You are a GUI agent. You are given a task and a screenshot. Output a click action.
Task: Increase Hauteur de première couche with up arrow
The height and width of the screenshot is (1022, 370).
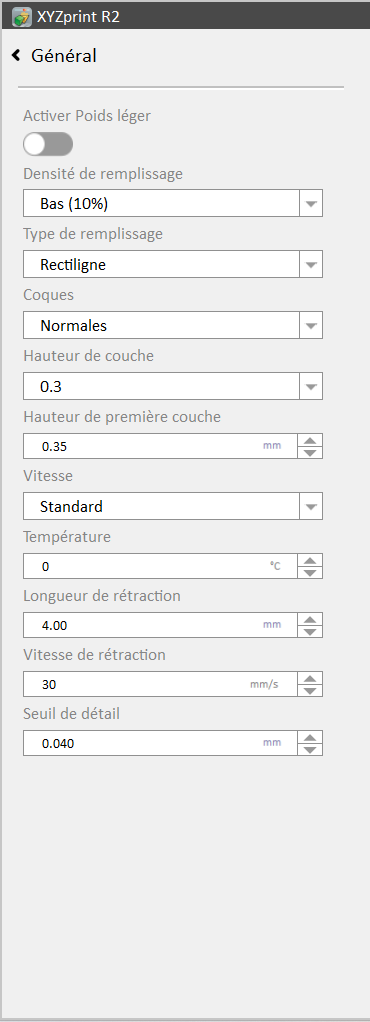click(x=310, y=440)
